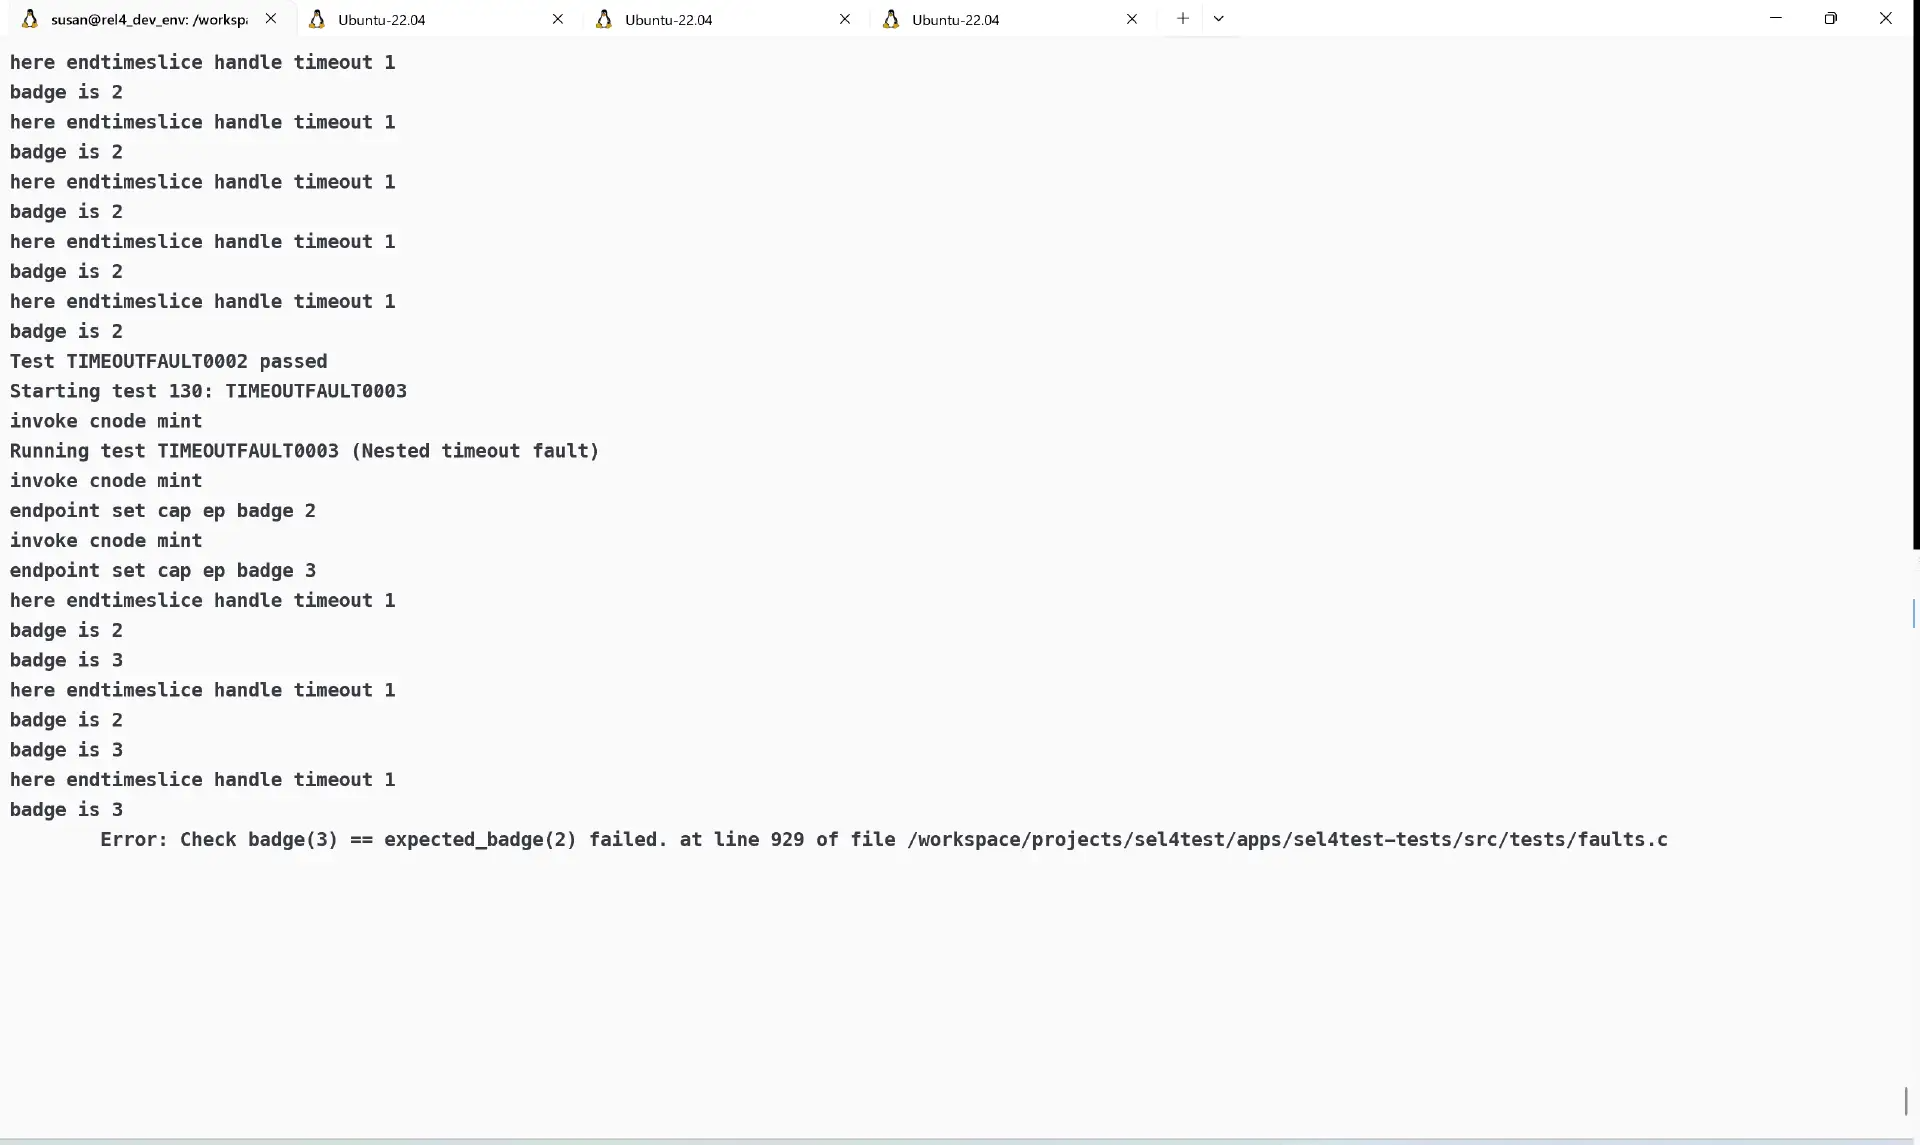Image resolution: width=1920 pixels, height=1145 pixels.
Task: Close the susan@rel4_dev_env tab
Action: coord(271,19)
